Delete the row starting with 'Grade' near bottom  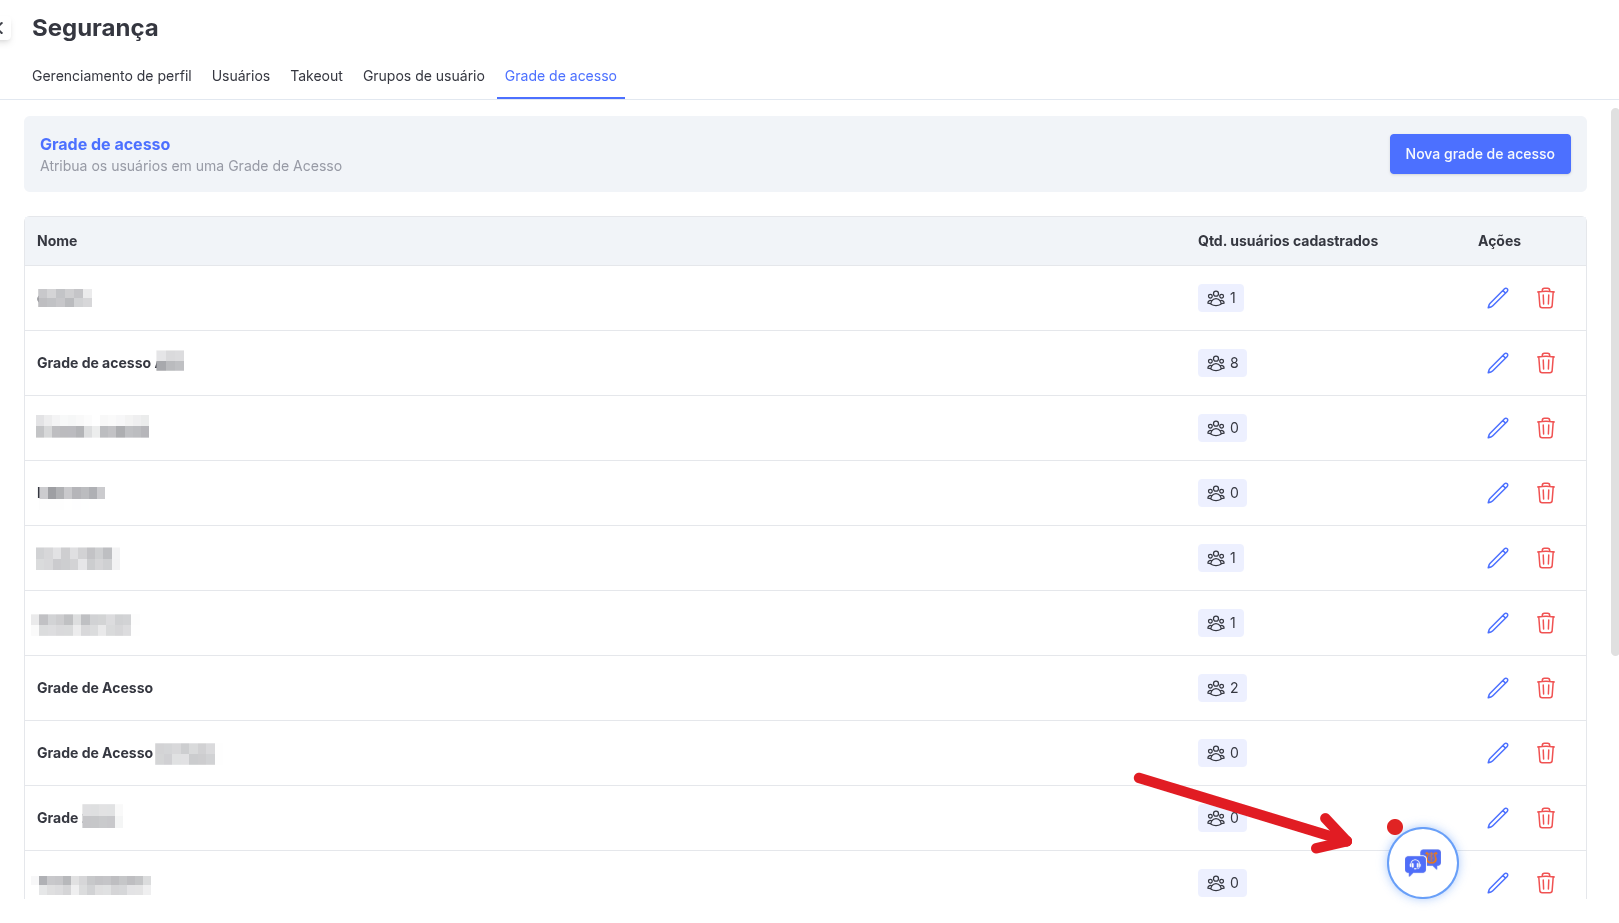pyautogui.click(x=1545, y=818)
